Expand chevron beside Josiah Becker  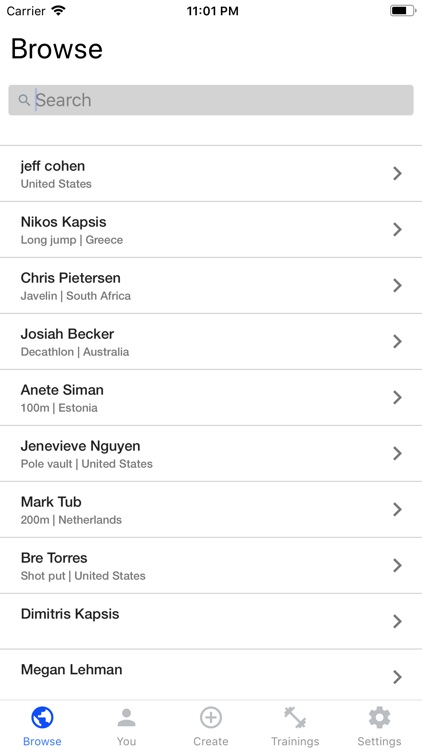(x=397, y=341)
